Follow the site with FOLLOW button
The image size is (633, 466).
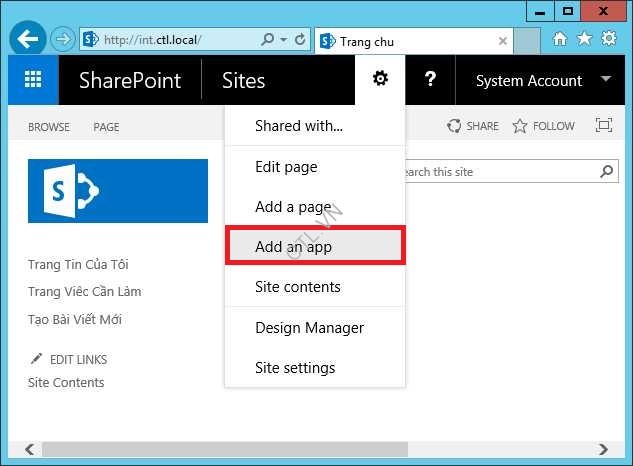(x=544, y=126)
